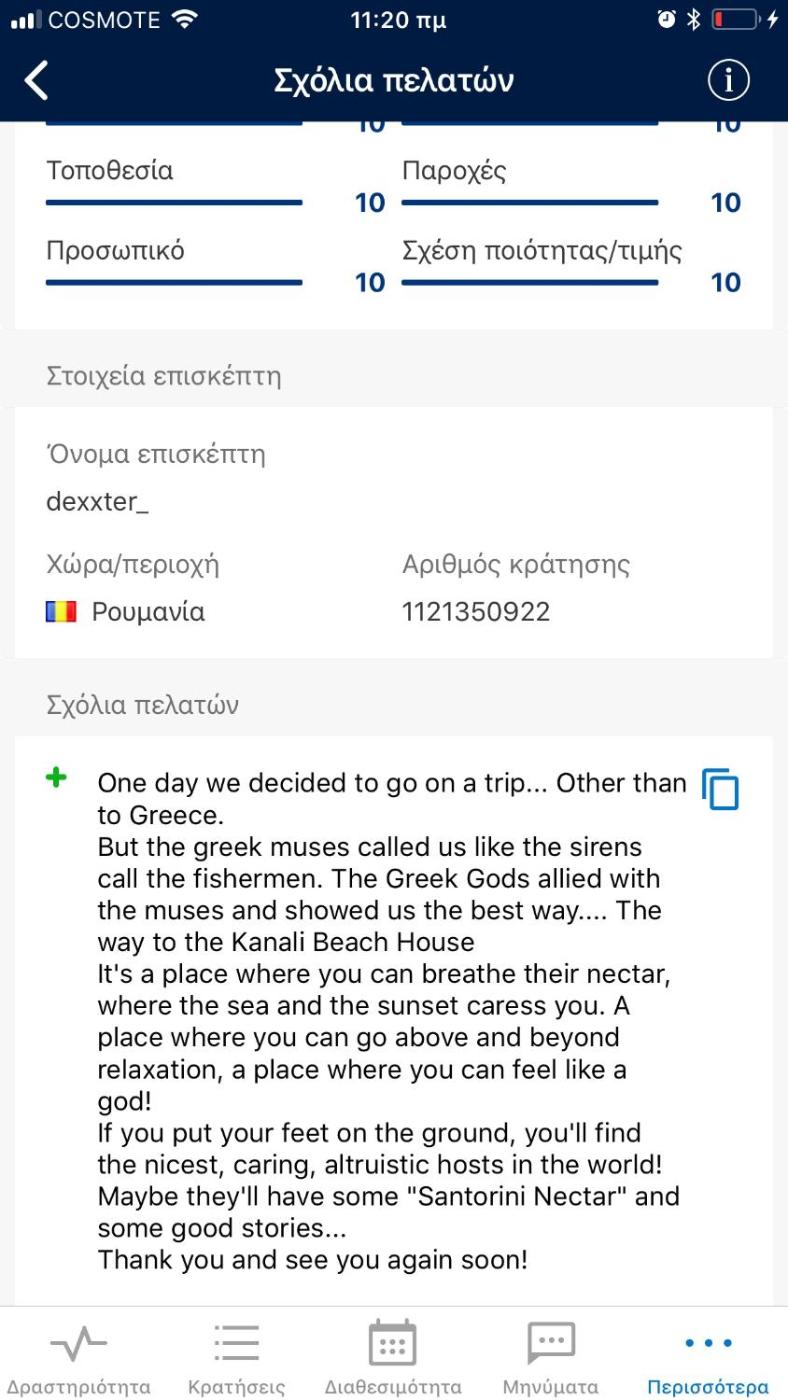Tap the Romania flag icon
The image size is (788, 1400).
pyautogui.click(x=61, y=612)
